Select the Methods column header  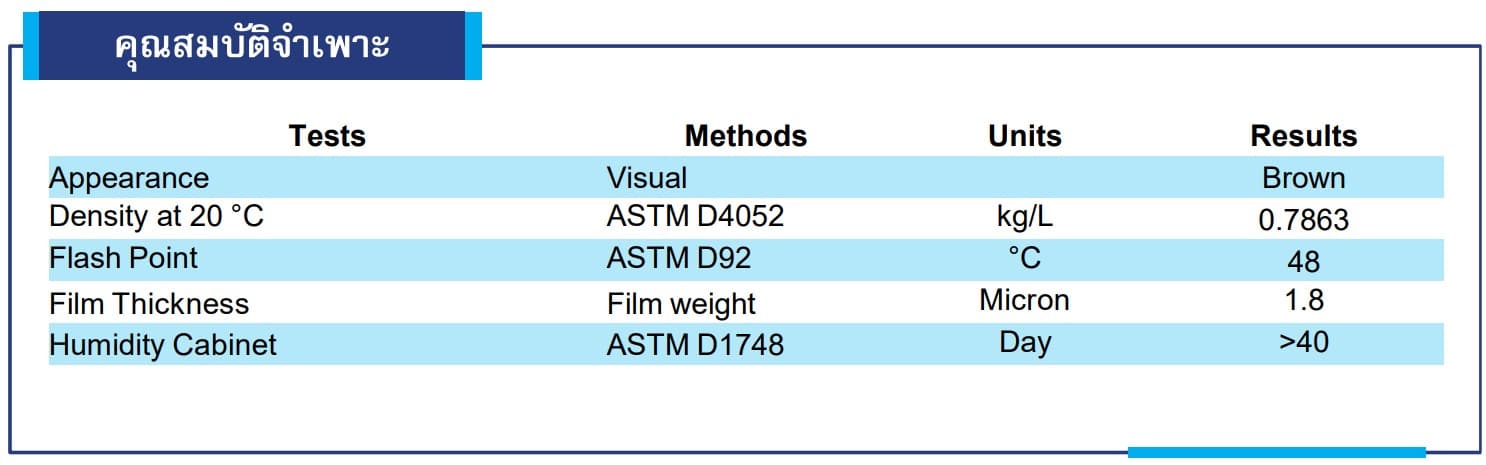click(745, 136)
